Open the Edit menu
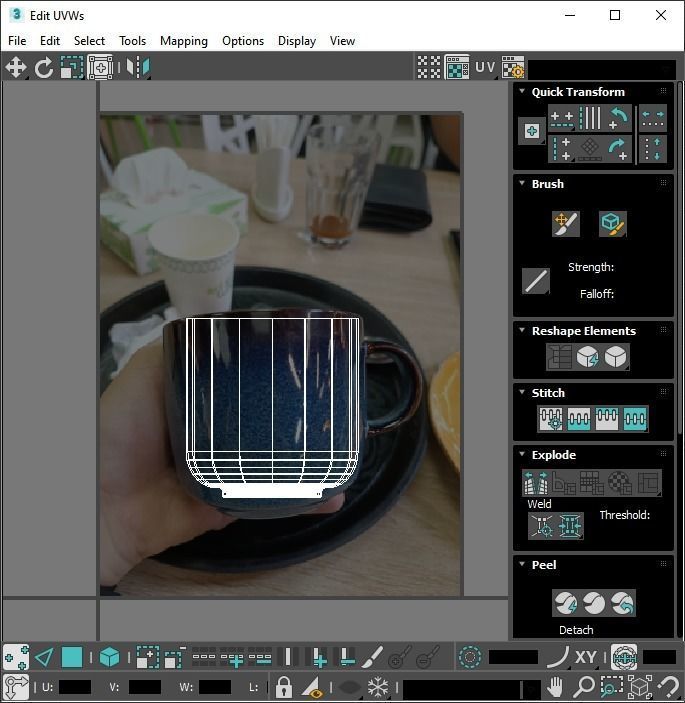 (x=50, y=41)
